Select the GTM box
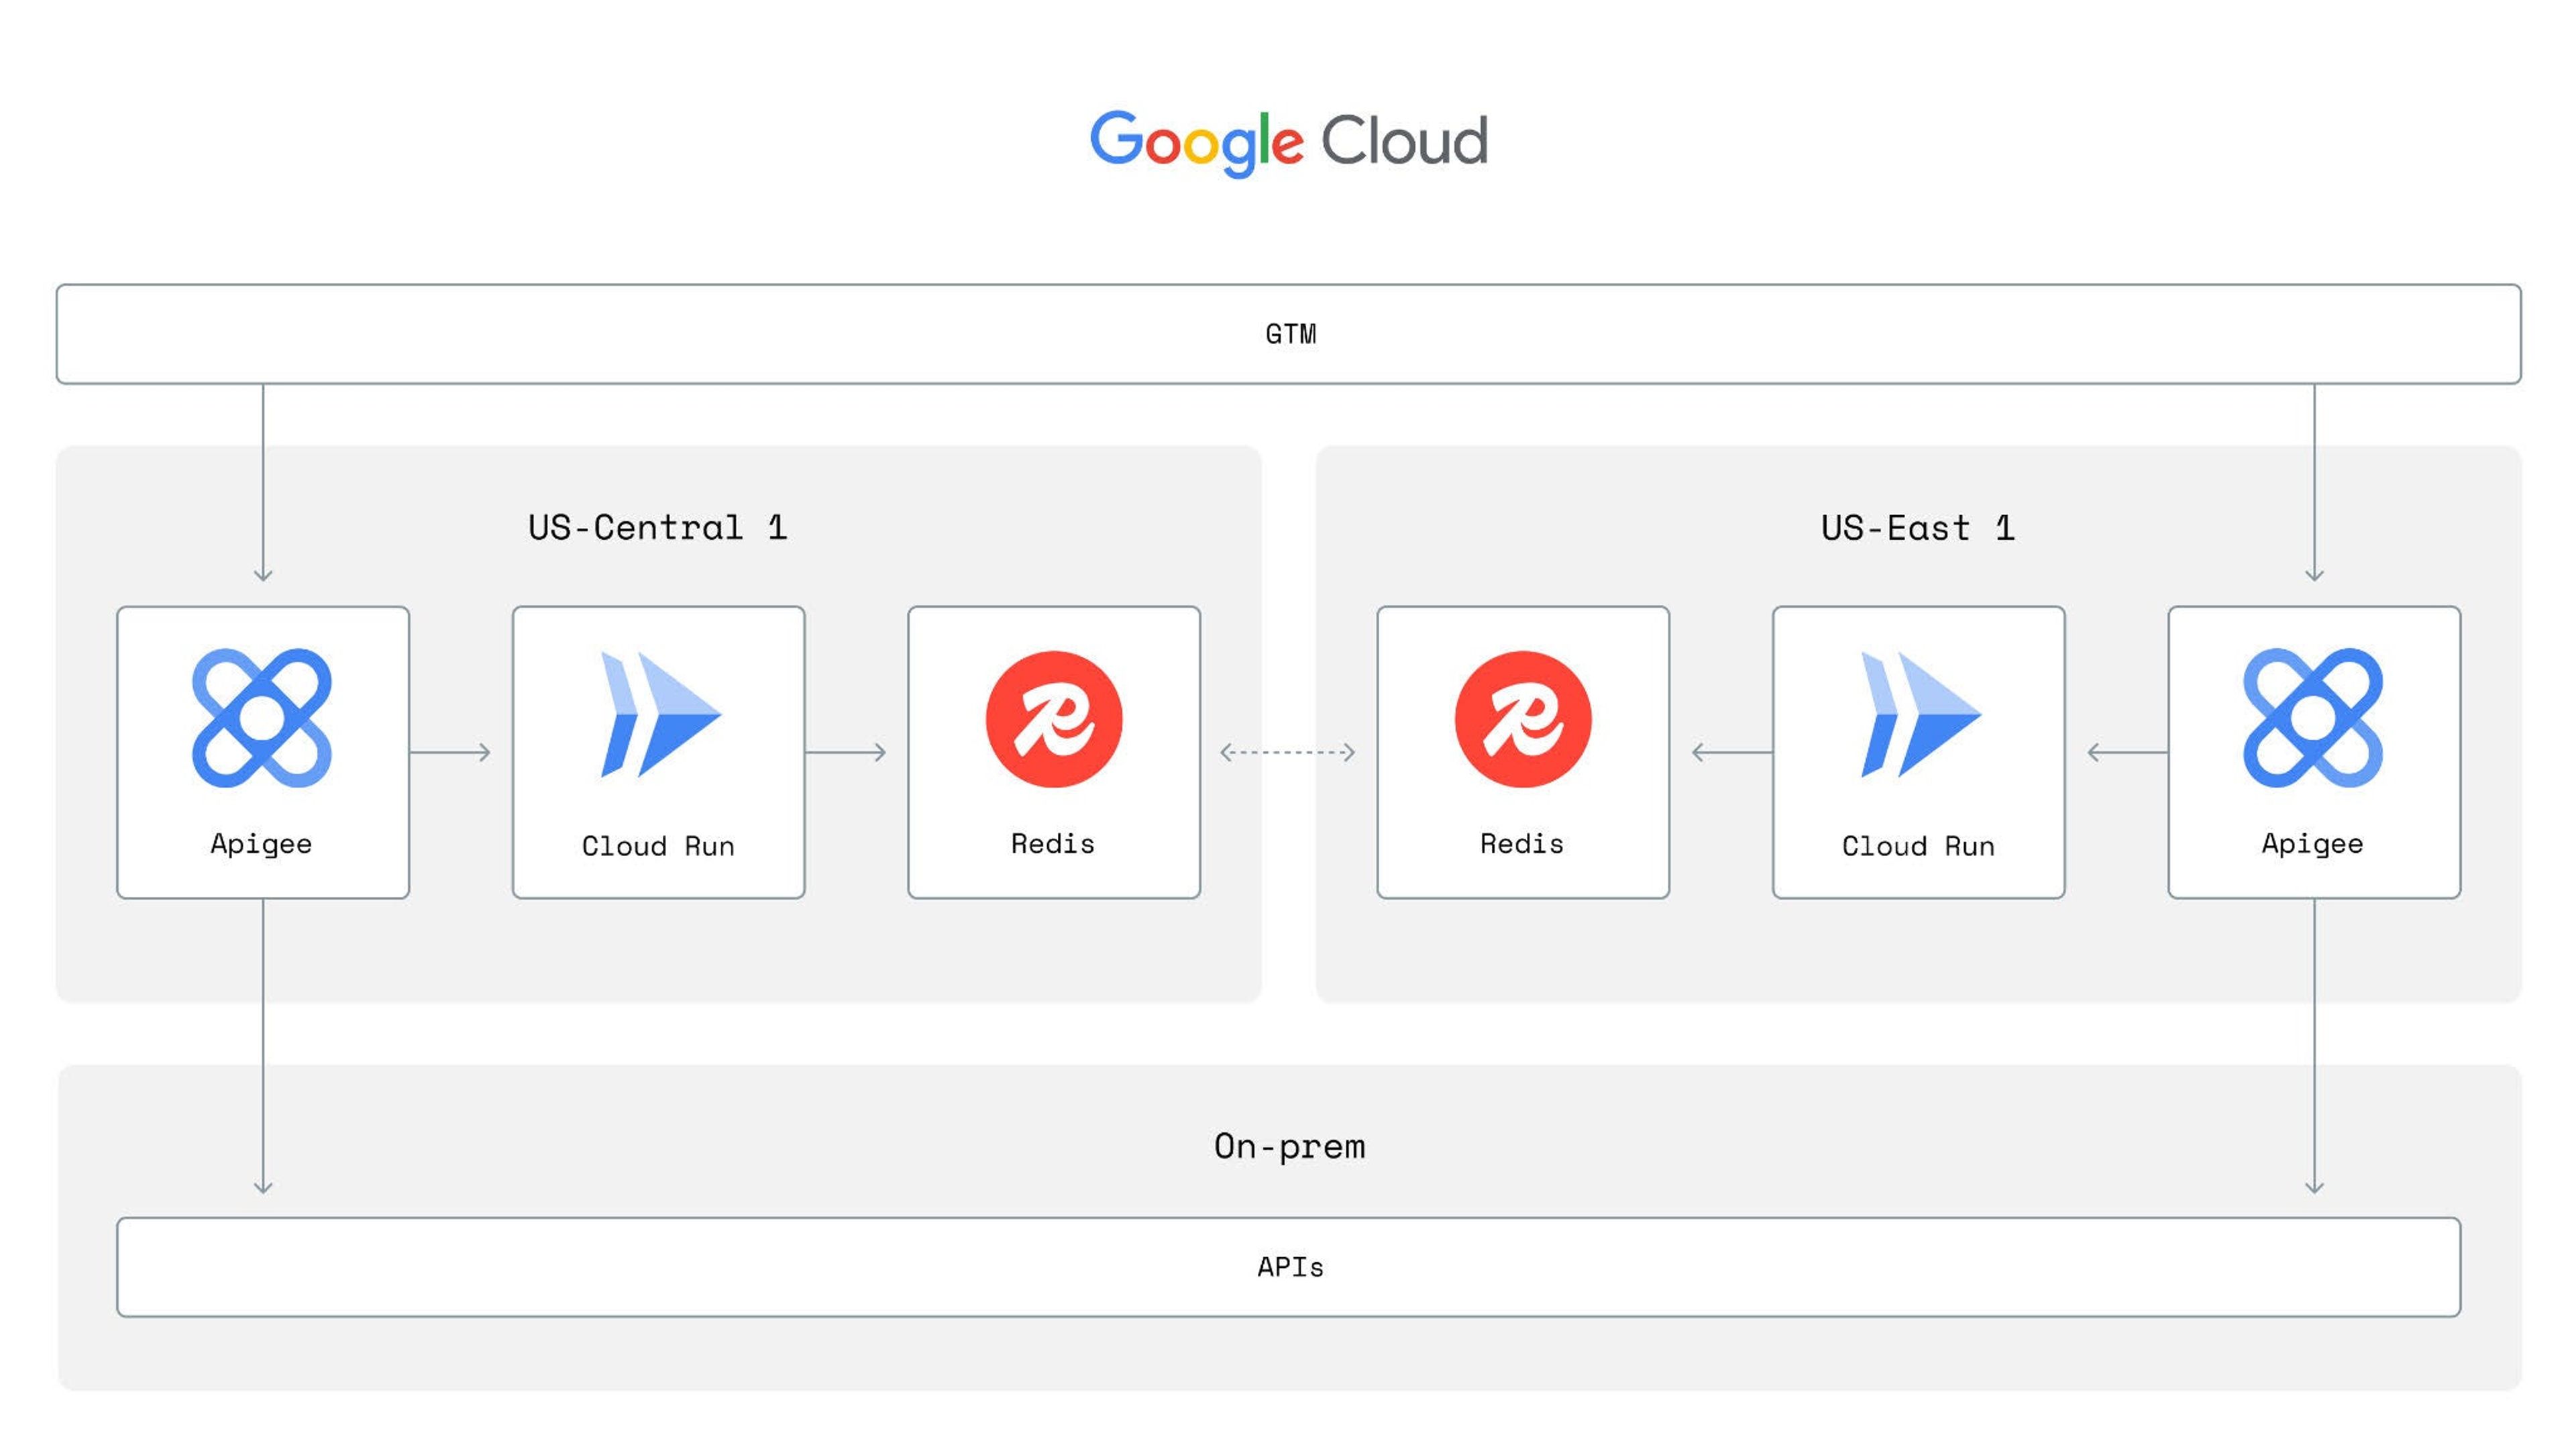2576x1449 pixels. pos(1288,334)
